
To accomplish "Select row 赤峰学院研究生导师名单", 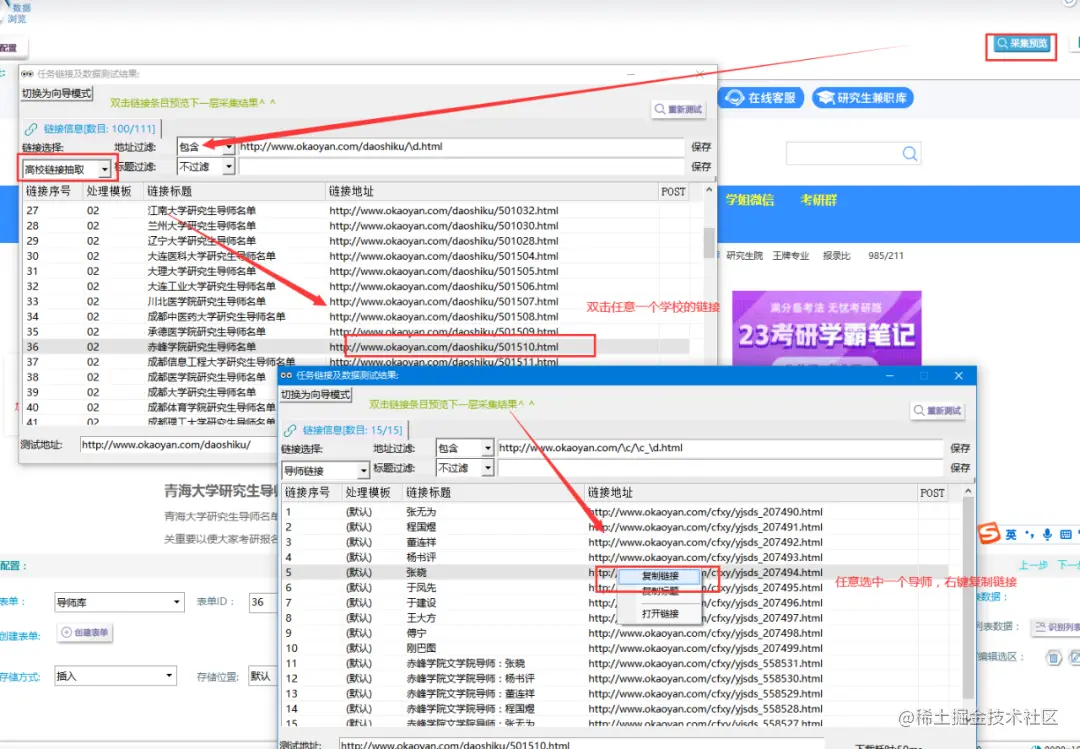I will [355, 347].
